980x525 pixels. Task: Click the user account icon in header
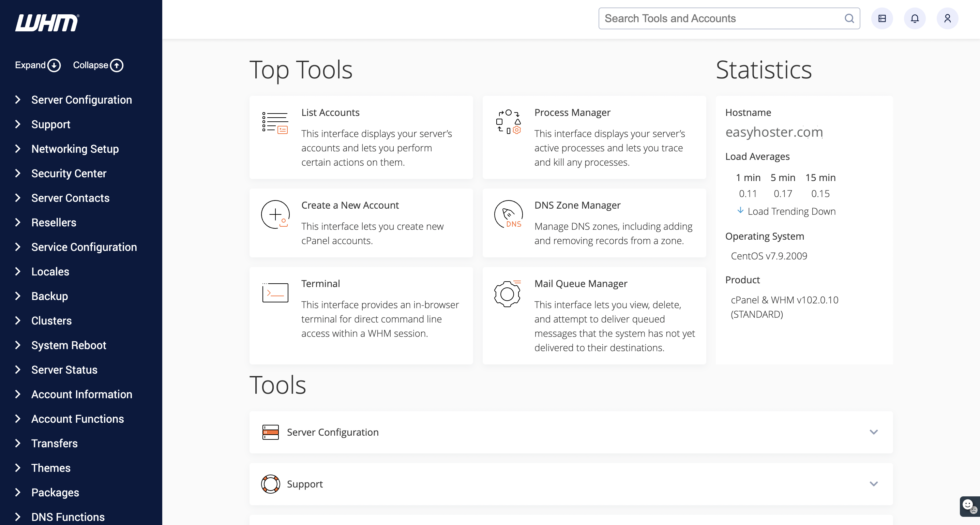947,18
